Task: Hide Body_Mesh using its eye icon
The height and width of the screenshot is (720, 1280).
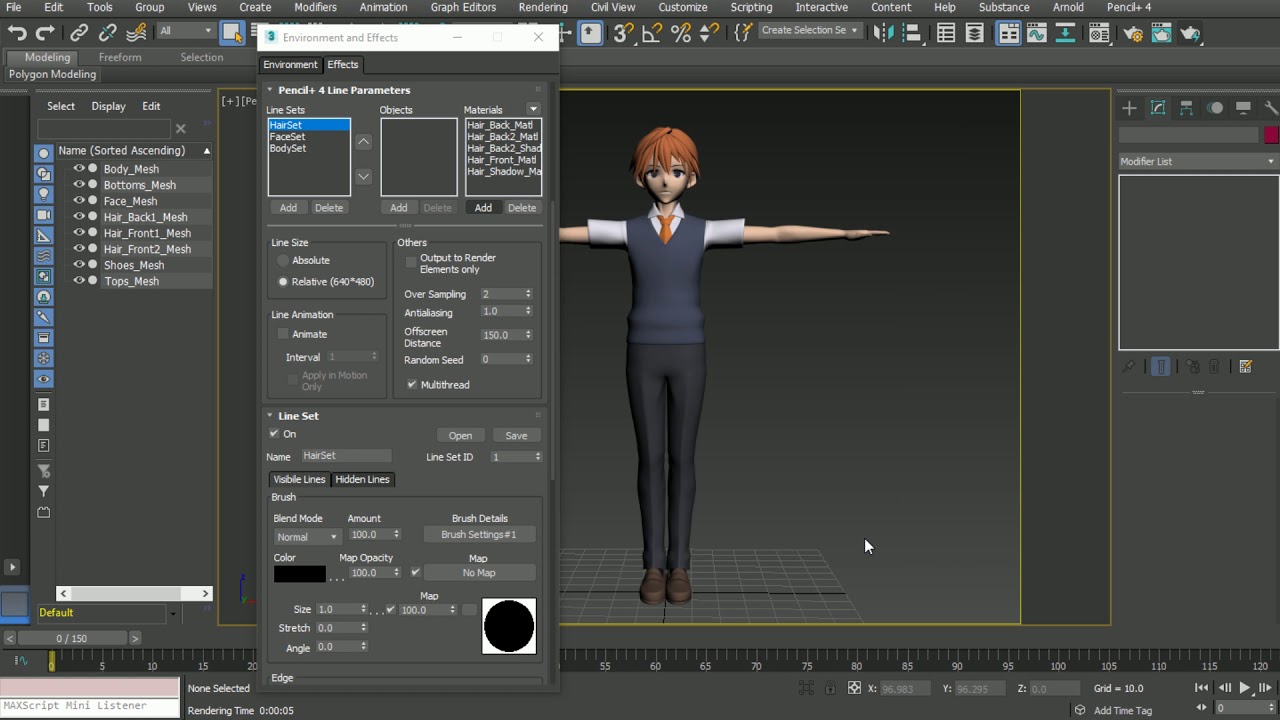Action: [78, 169]
